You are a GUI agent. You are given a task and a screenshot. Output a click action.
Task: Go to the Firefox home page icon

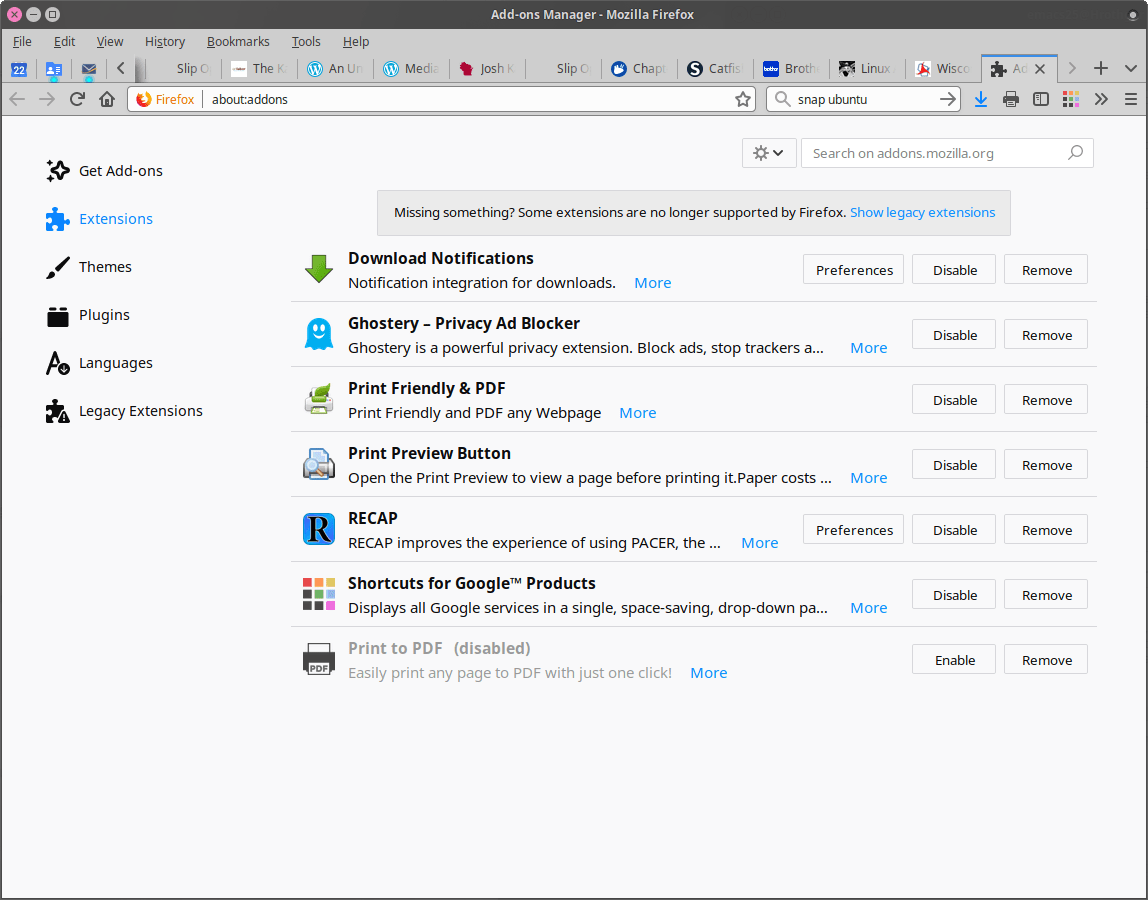click(107, 99)
